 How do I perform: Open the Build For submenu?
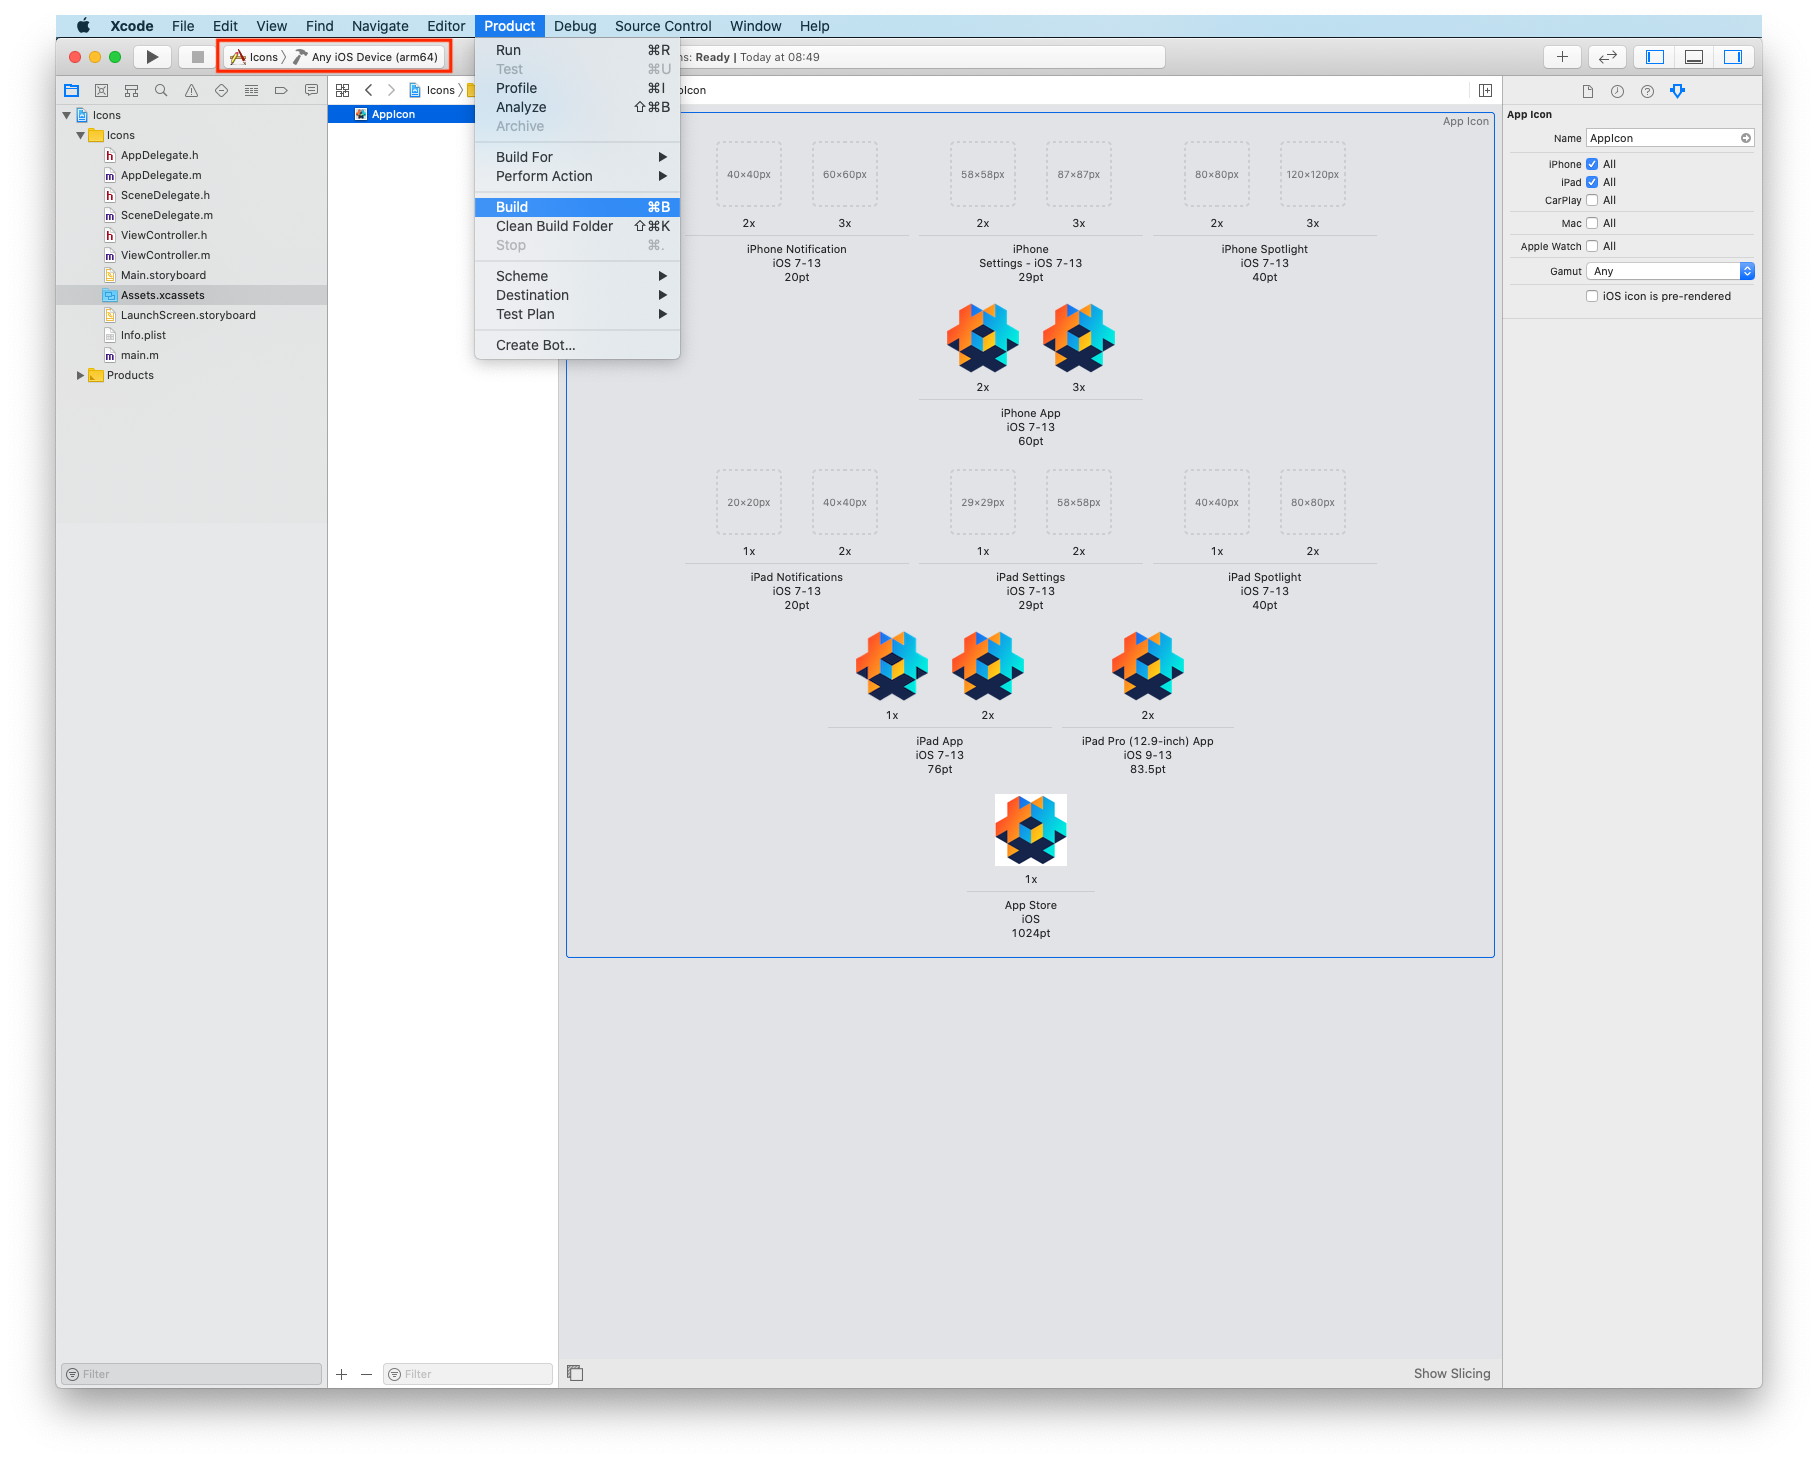(577, 157)
